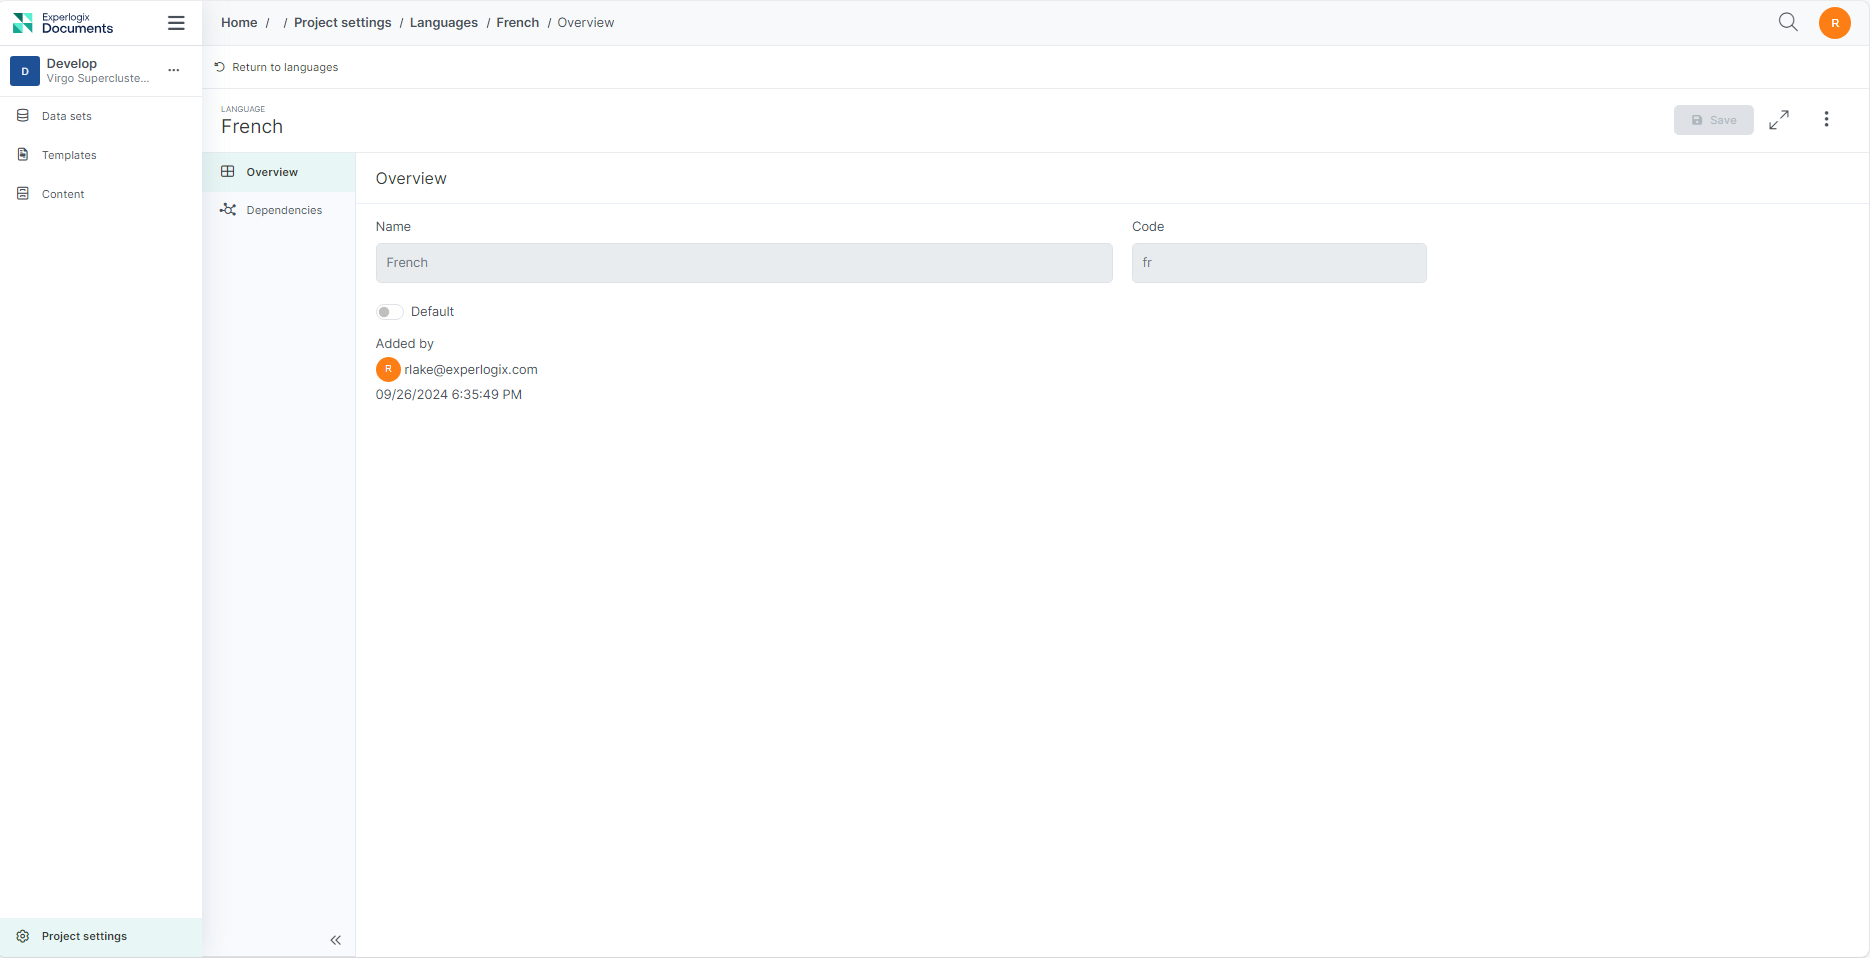Switch to the Dependencies tab

284,210
